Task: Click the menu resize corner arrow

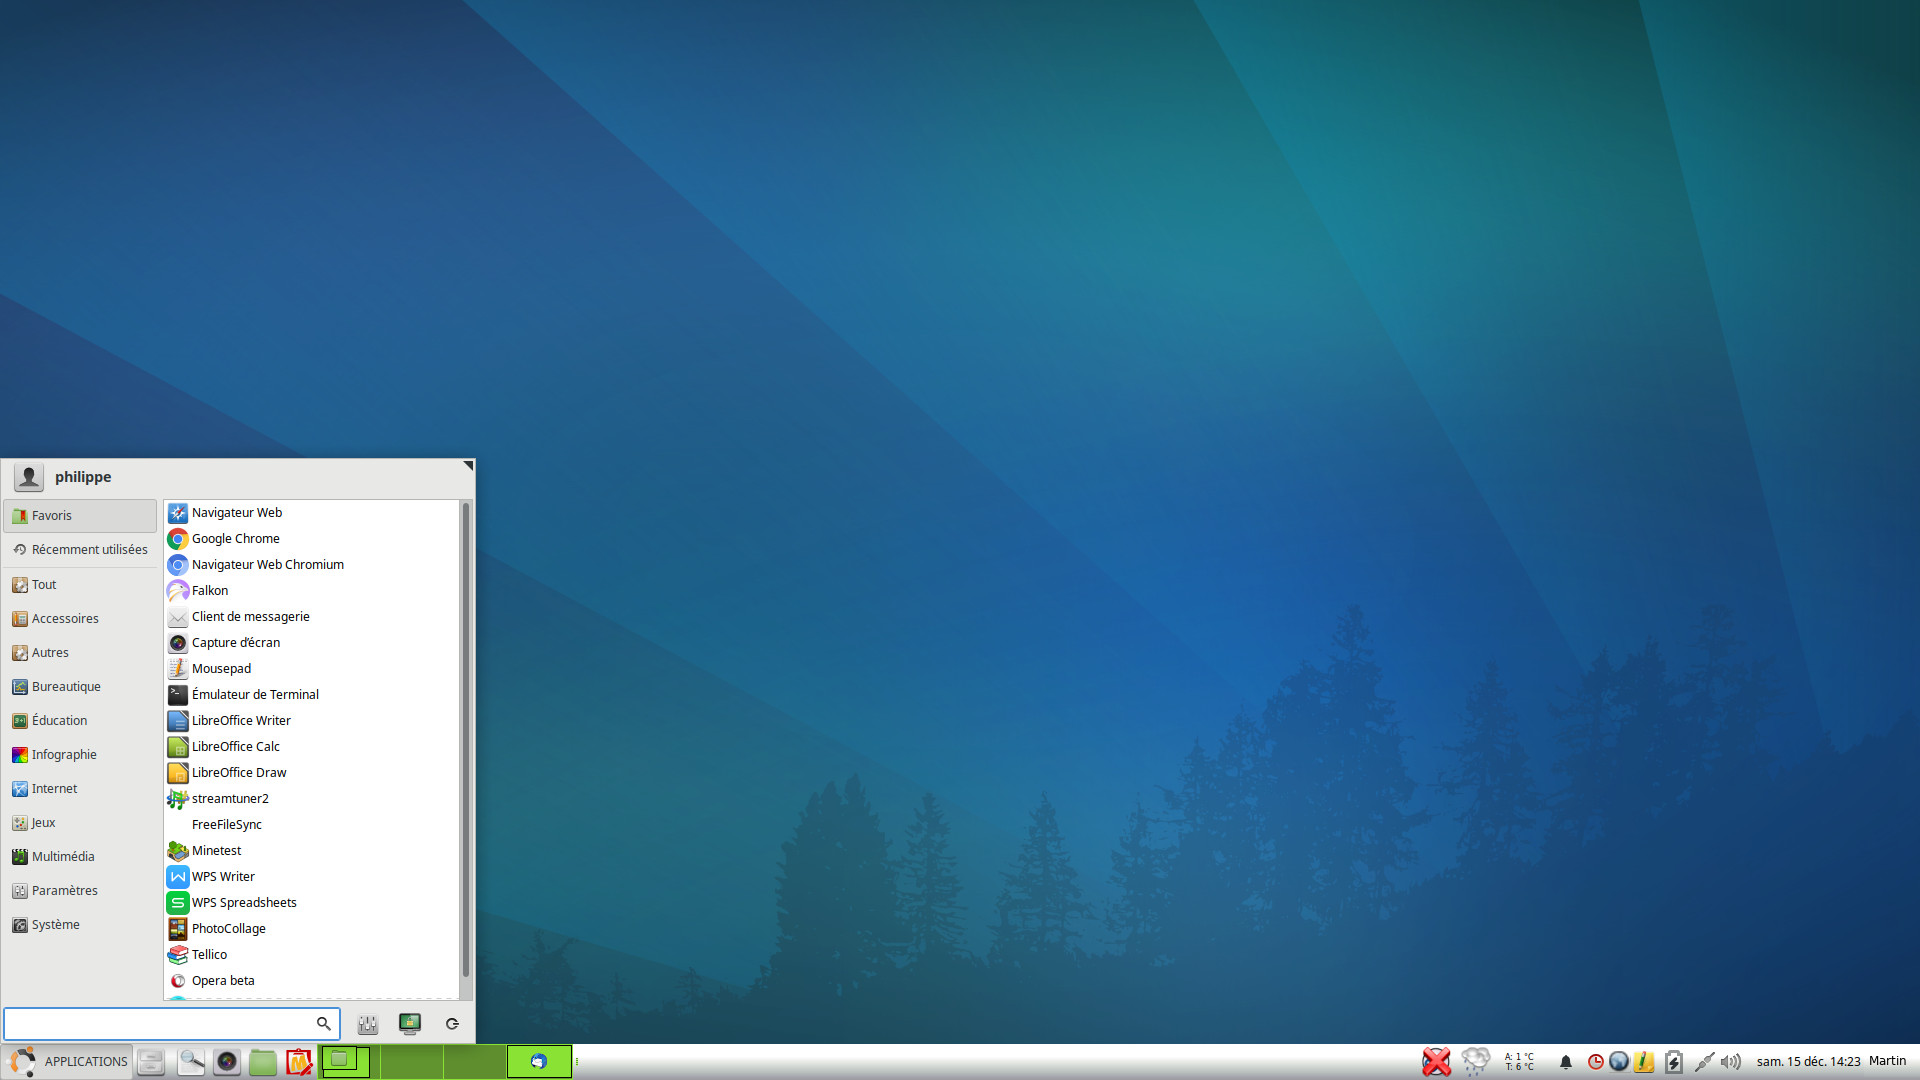Action: pyautogui.click(x=467, y=466)
